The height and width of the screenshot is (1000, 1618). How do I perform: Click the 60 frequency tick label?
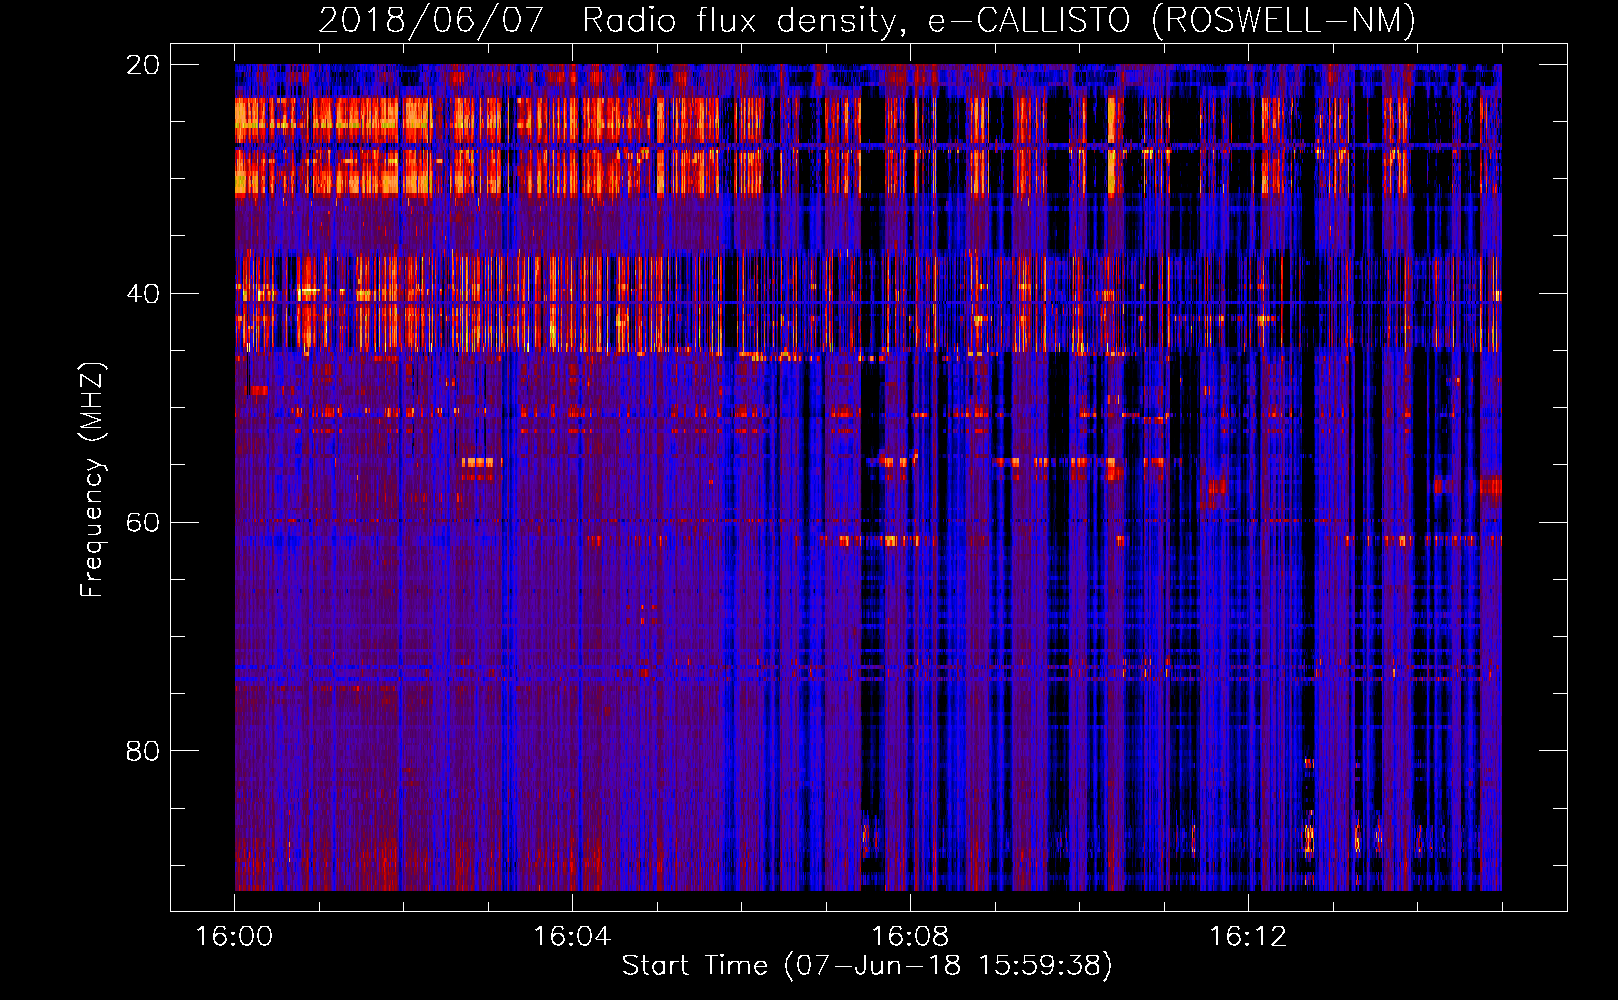click(x=142, y=522)
